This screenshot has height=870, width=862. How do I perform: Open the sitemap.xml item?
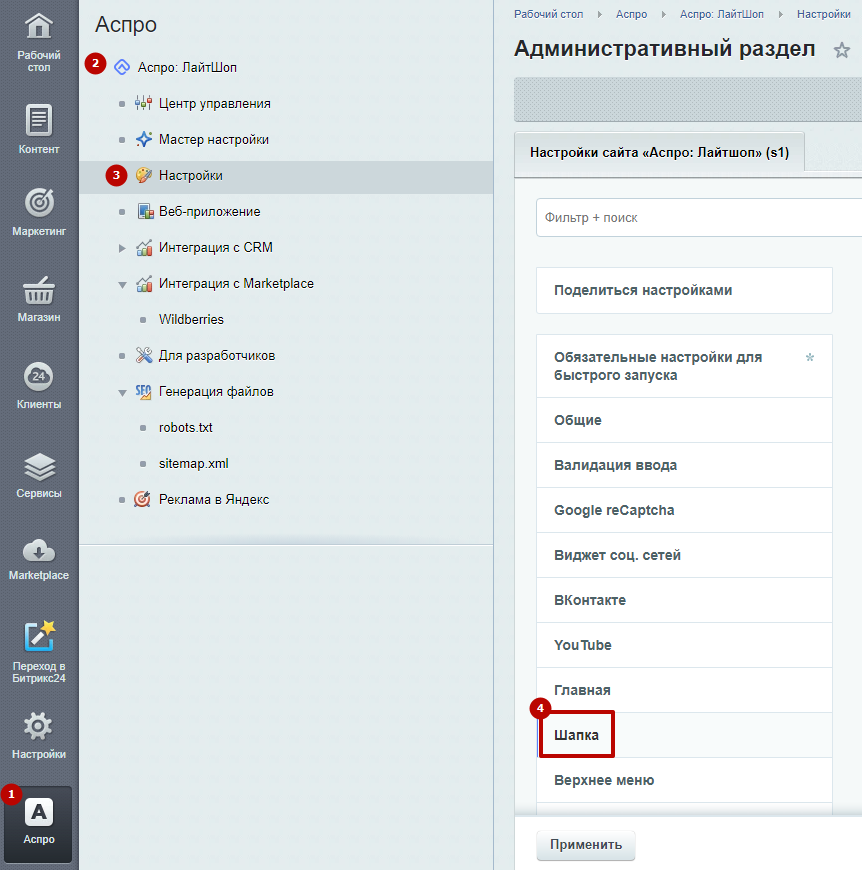[193, 464]
